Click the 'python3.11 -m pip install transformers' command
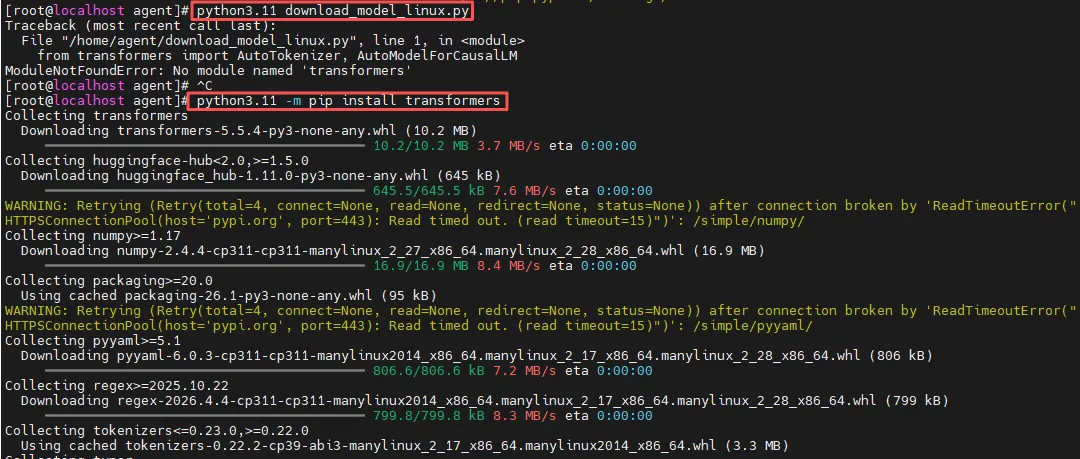Screen dimensions: 1080x459 pos(349,101)
